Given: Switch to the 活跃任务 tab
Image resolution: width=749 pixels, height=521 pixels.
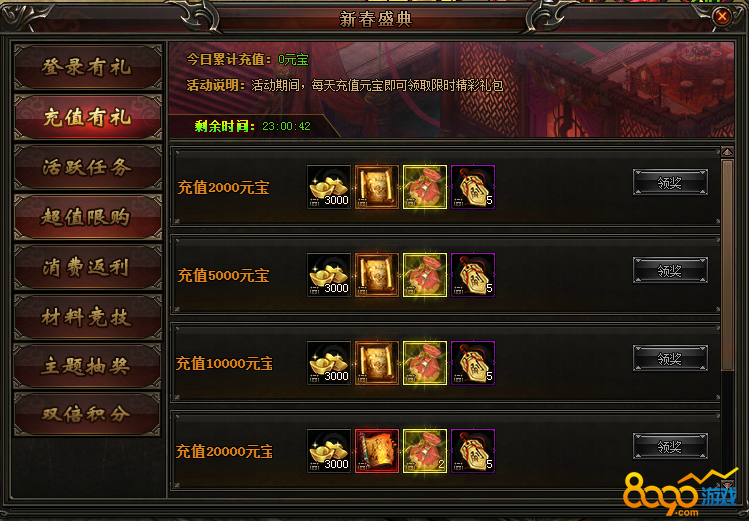Looking at the screenshot, I should pyautogui.click(x=88, y=167).
